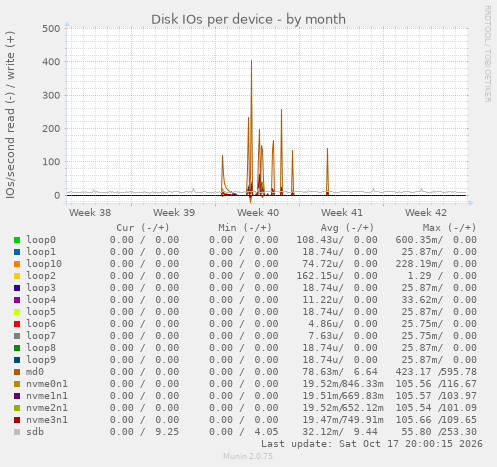The width and height of the screenshot is (497, 467).
Task: Select the sdb legend label
Action: (x=35, y=432)
